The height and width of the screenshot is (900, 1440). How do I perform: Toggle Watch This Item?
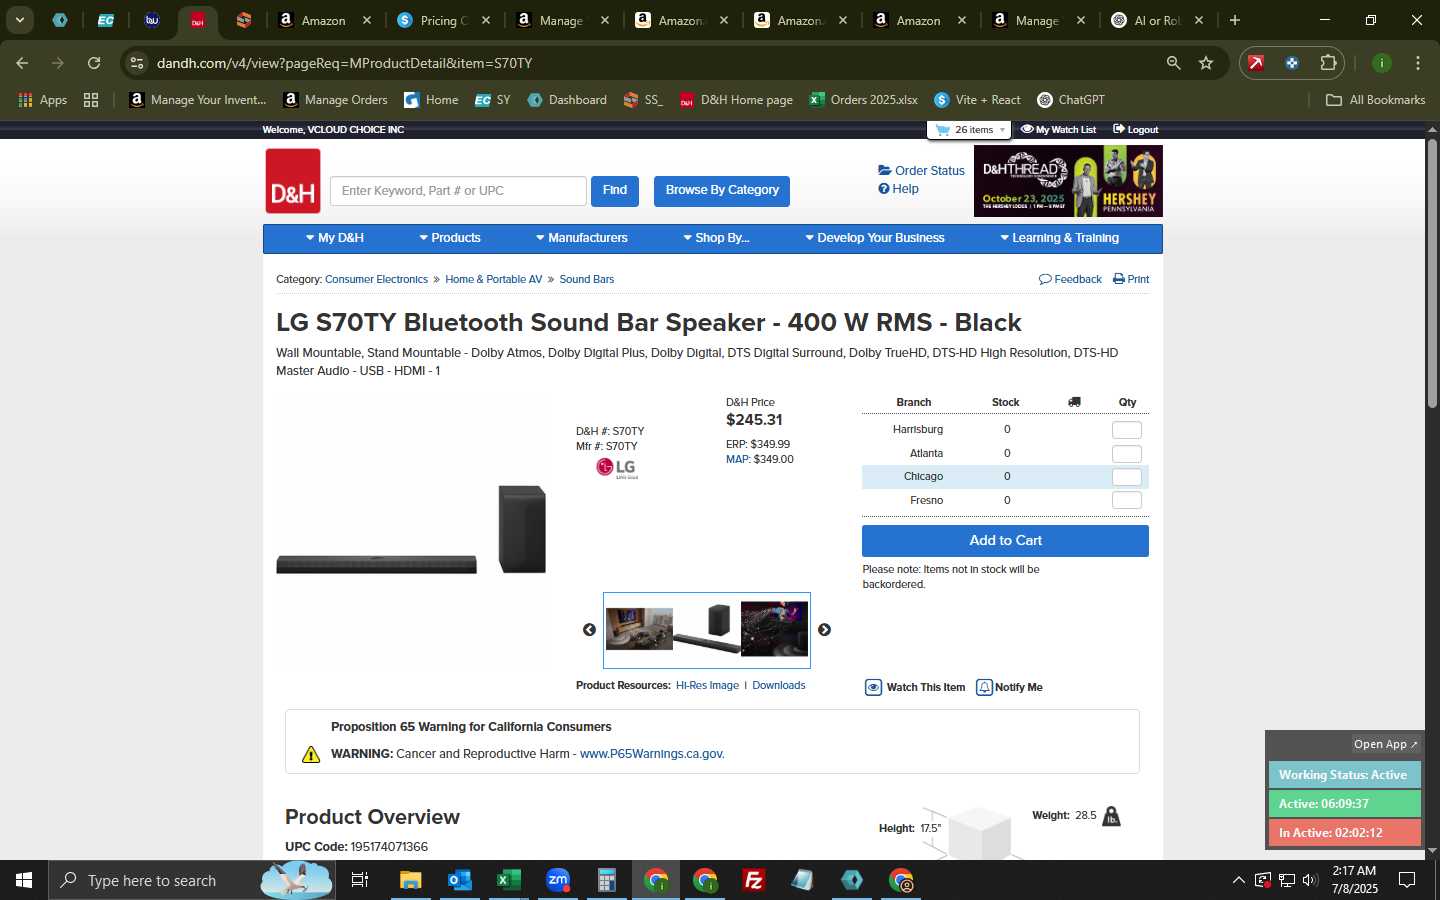tap(915, 688)
